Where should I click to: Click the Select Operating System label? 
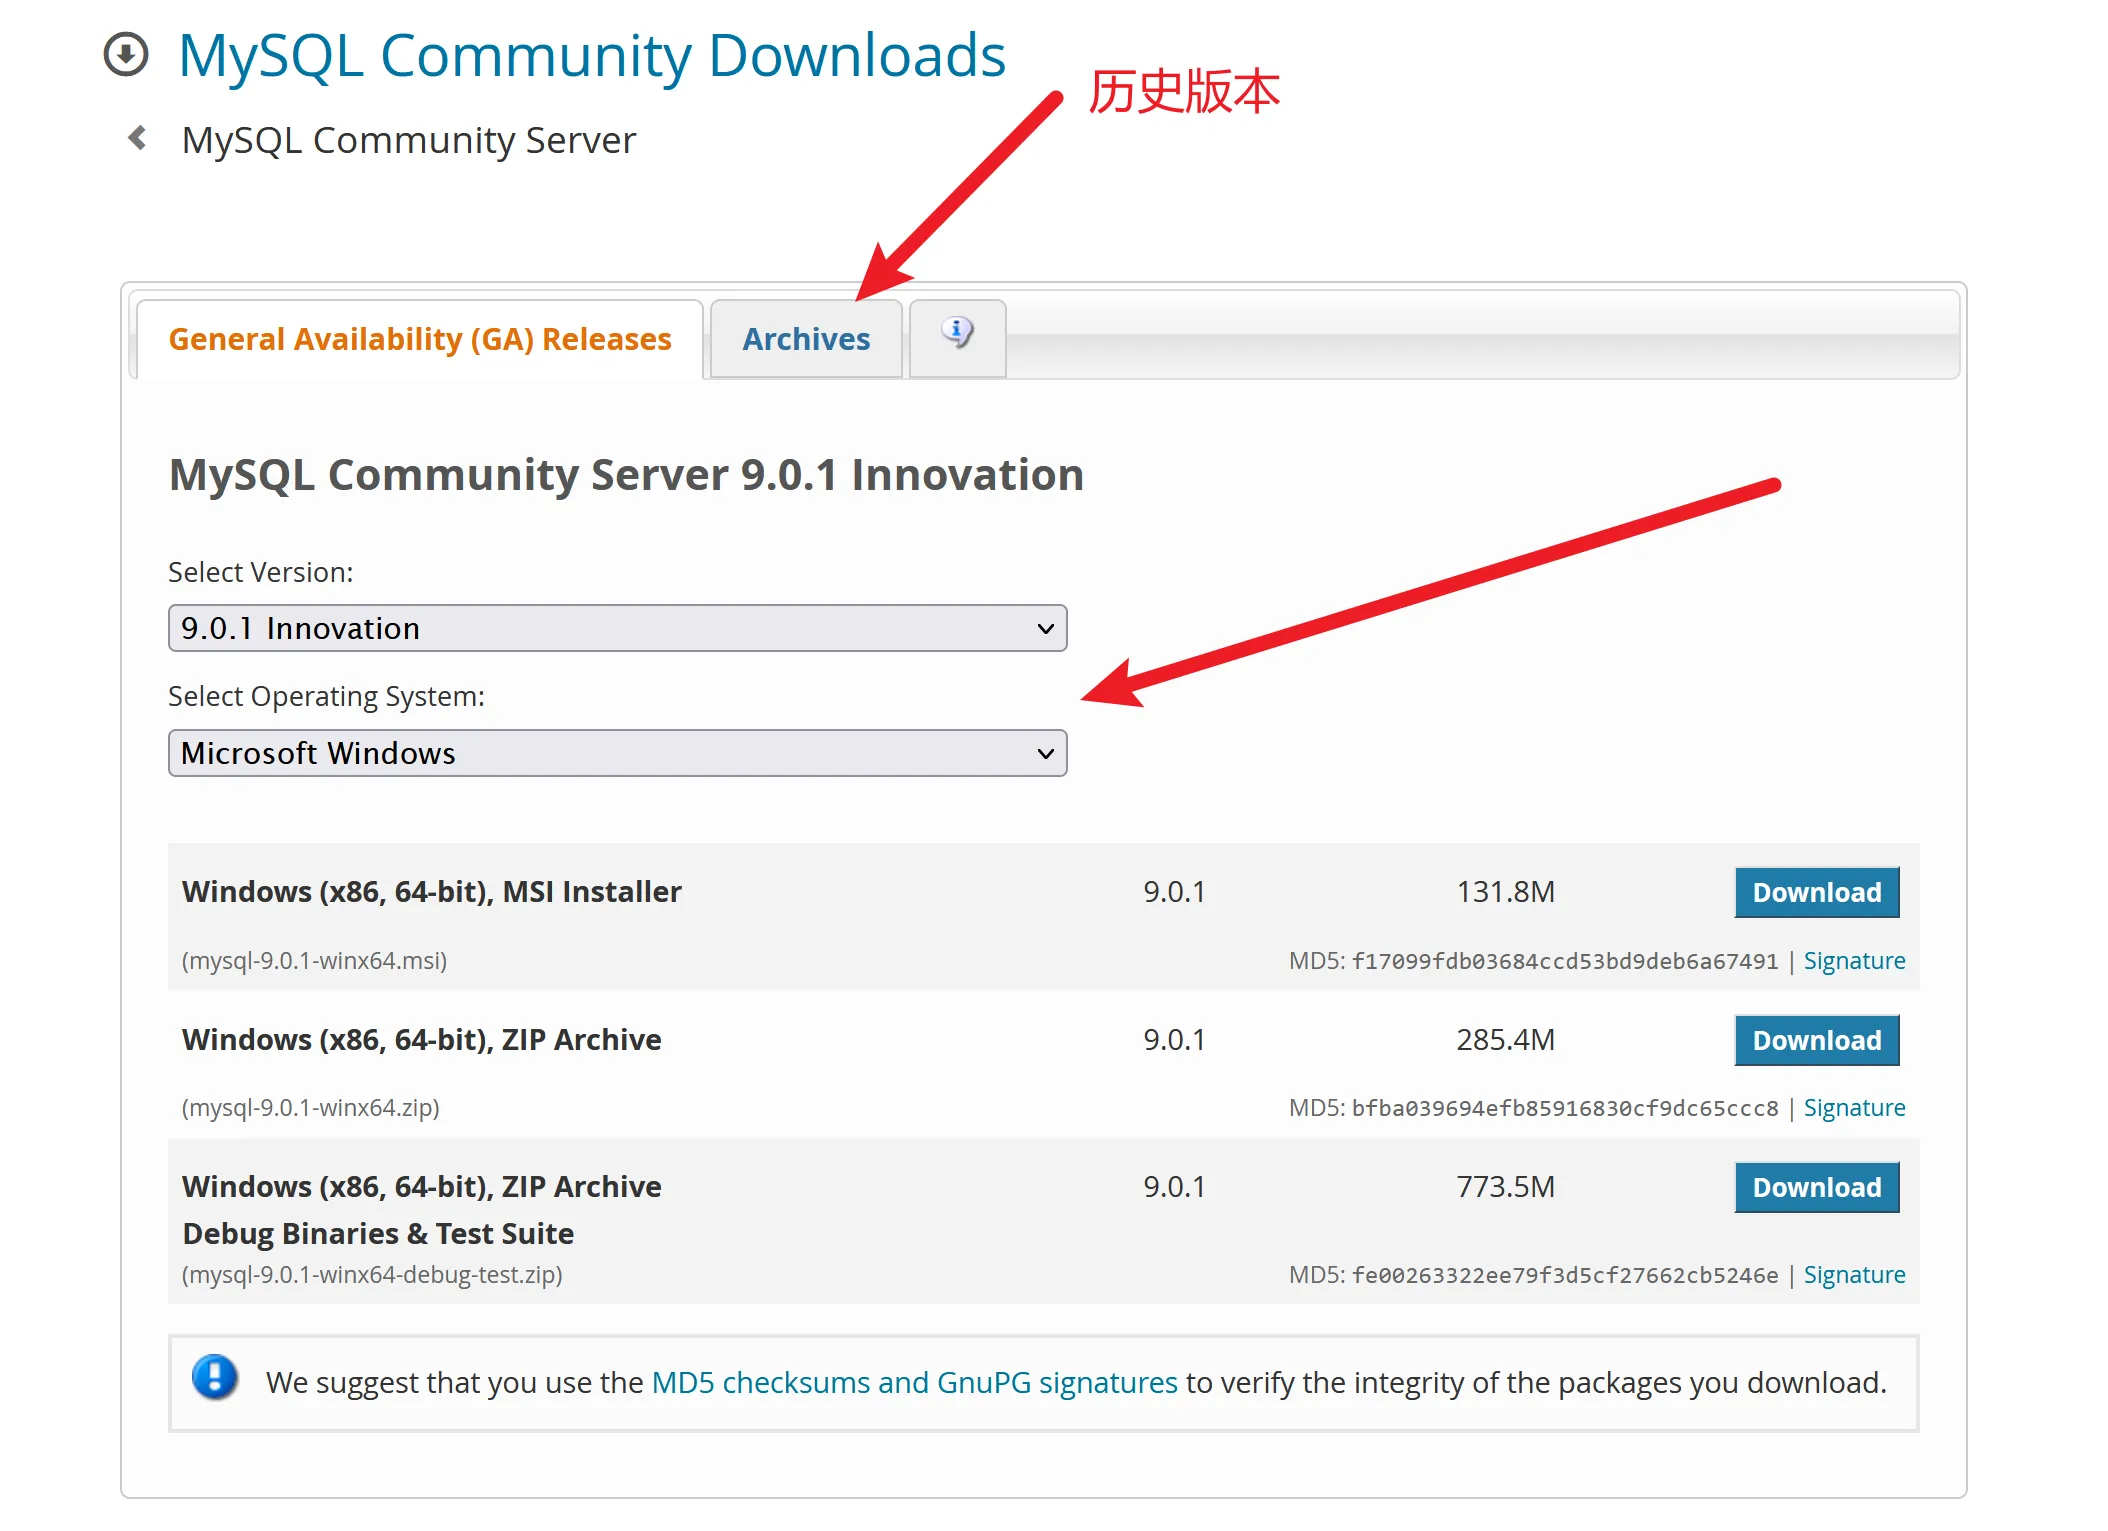click(326, 696)
